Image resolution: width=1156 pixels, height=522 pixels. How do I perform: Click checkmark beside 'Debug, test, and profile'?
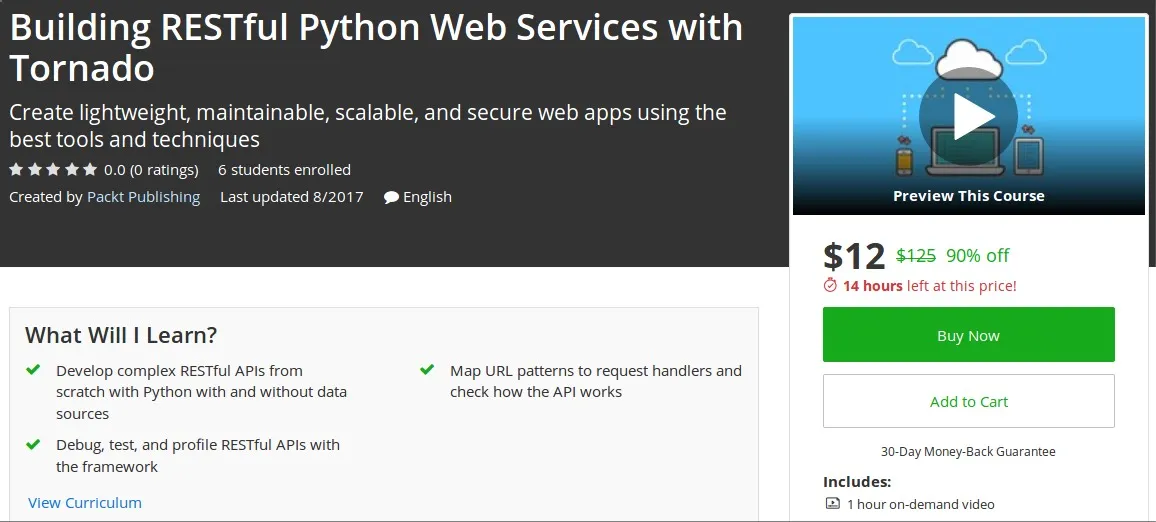tap(33, 444)
